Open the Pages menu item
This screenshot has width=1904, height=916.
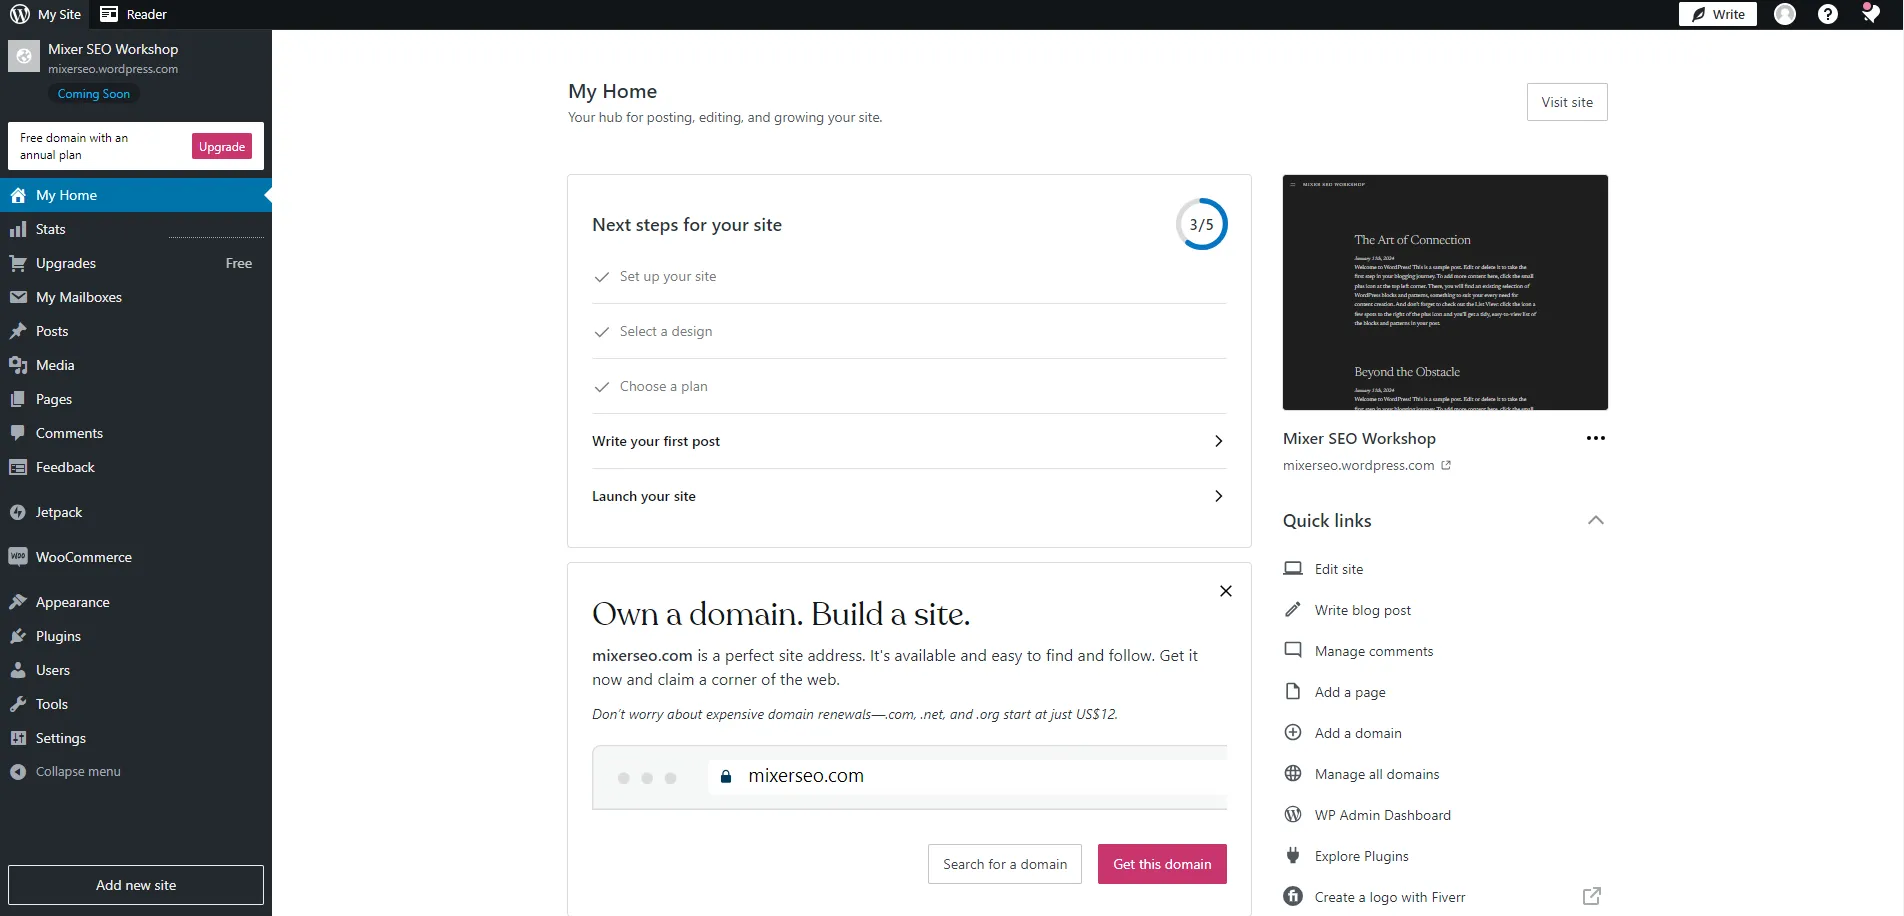click(x=136, y=399)
